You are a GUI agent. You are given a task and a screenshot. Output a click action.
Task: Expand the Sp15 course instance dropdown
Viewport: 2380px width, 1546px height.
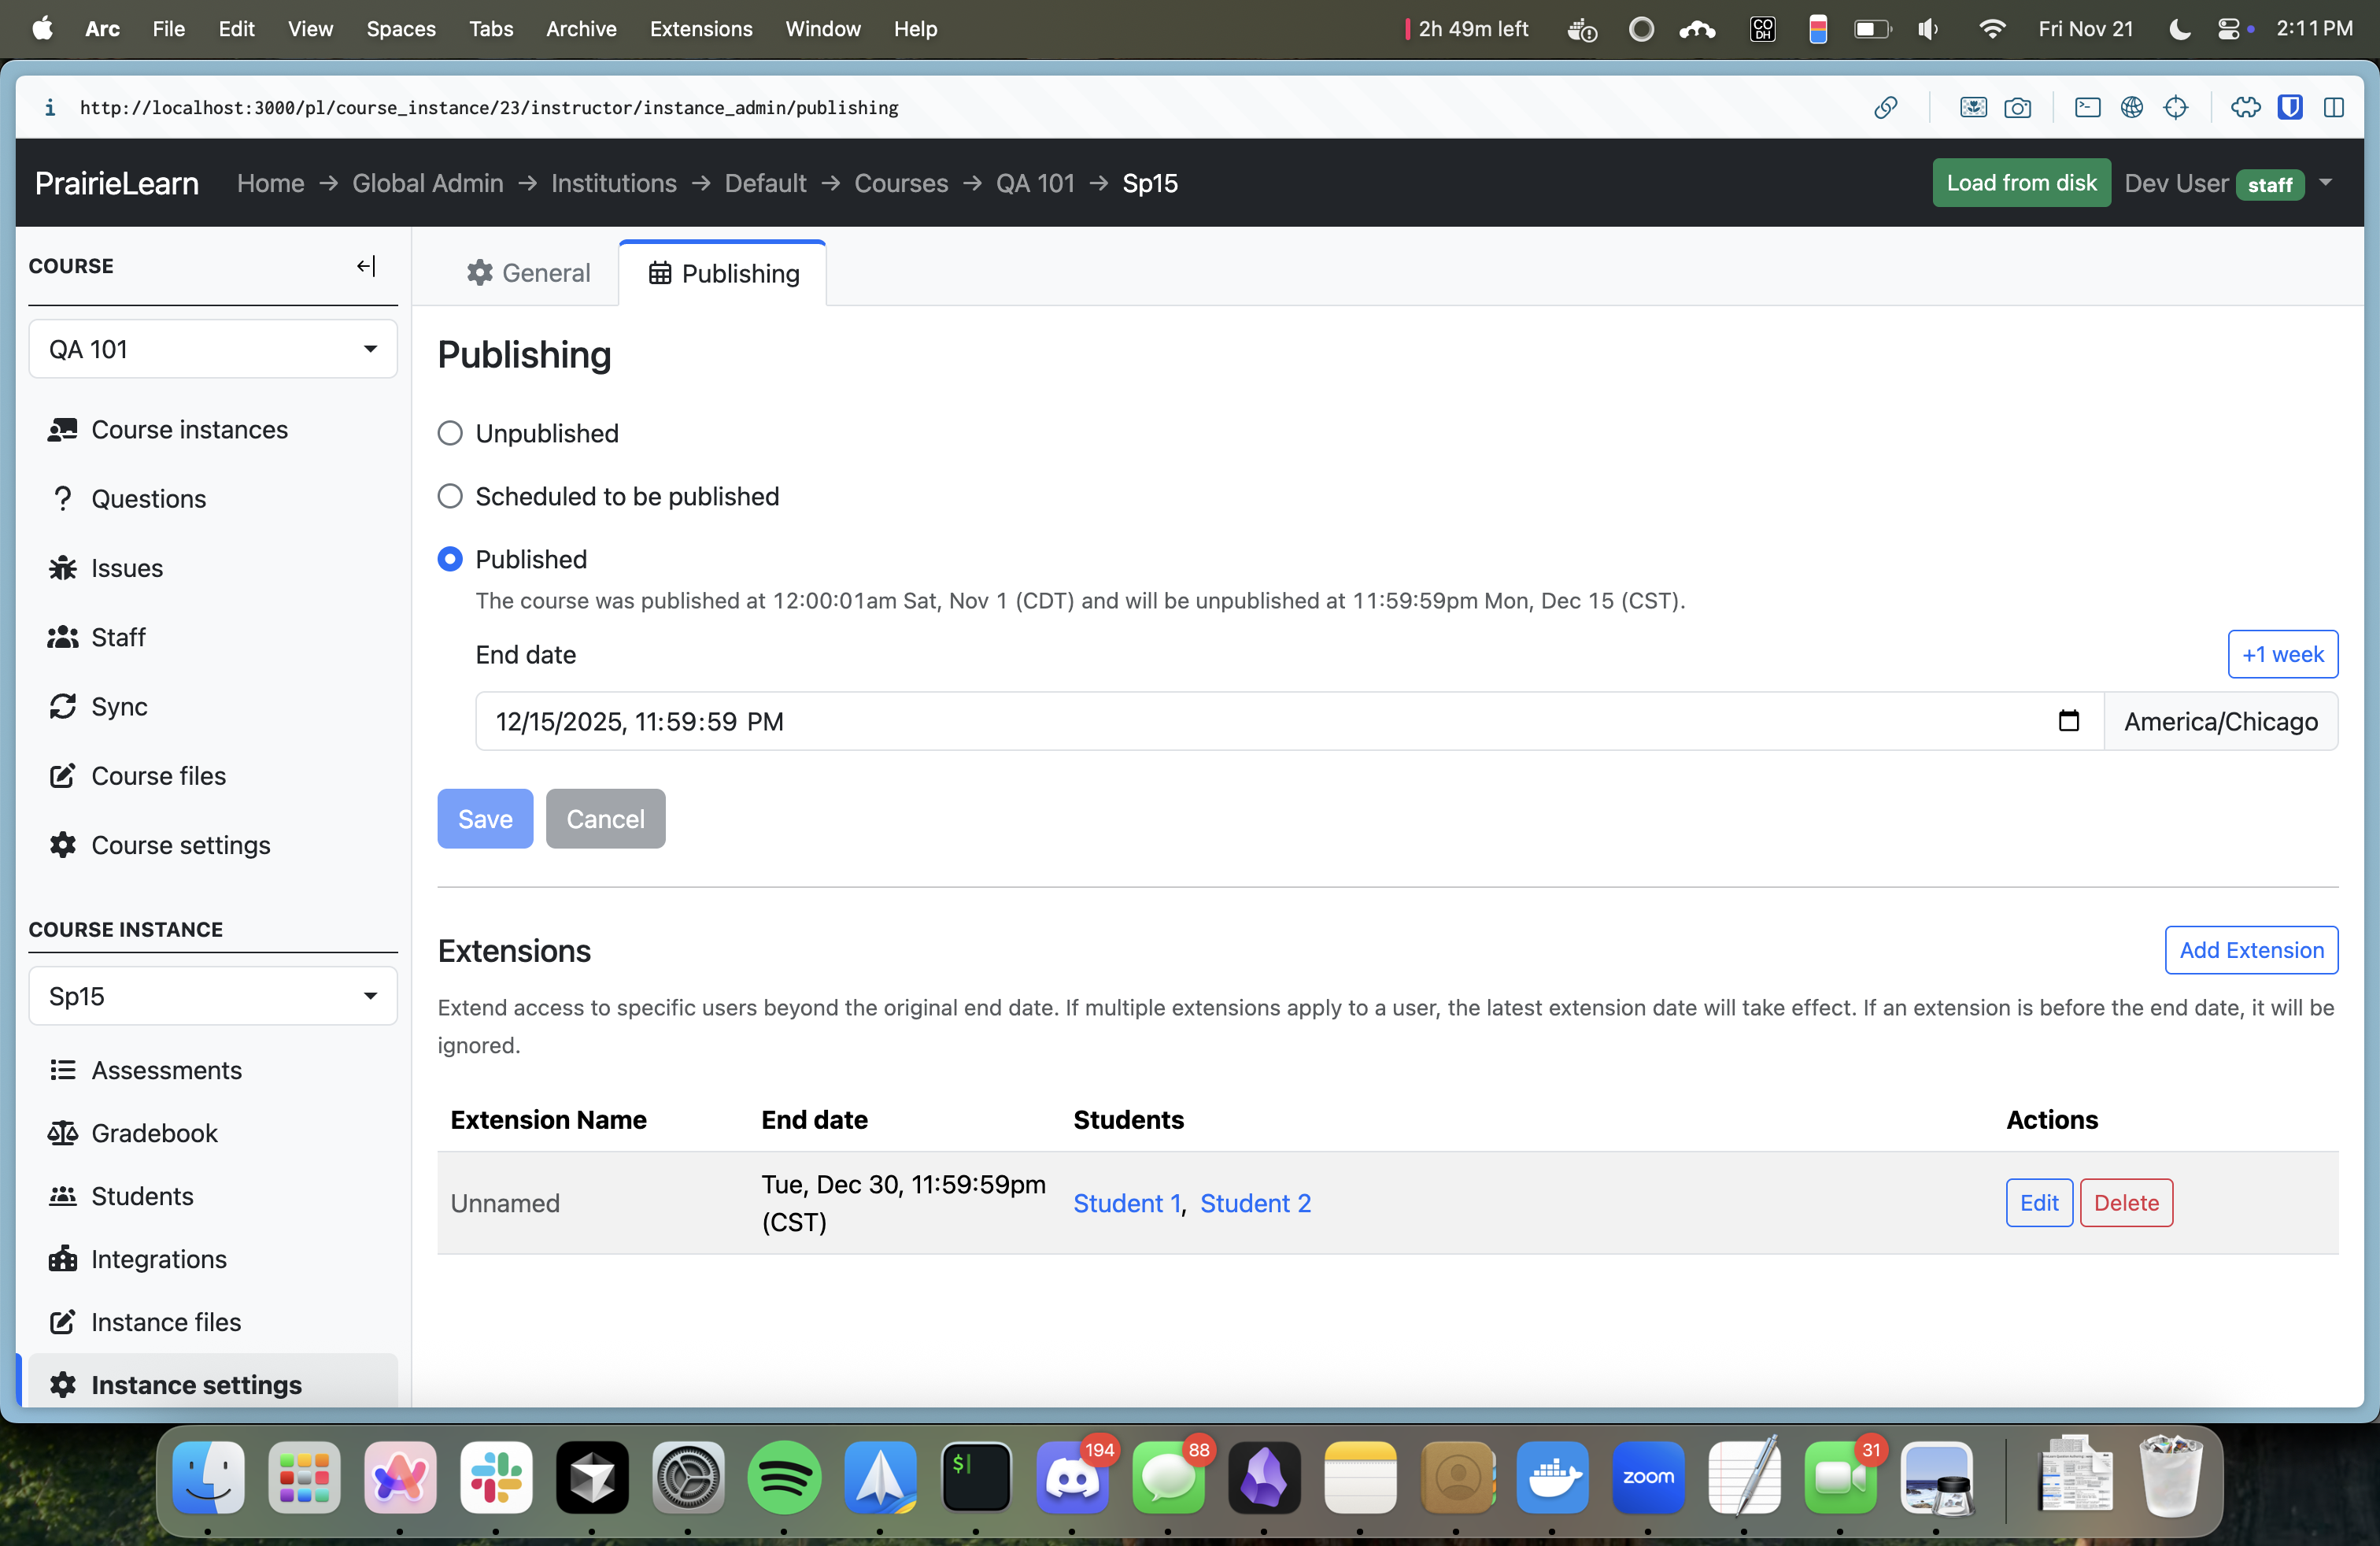tap(213, 996)
